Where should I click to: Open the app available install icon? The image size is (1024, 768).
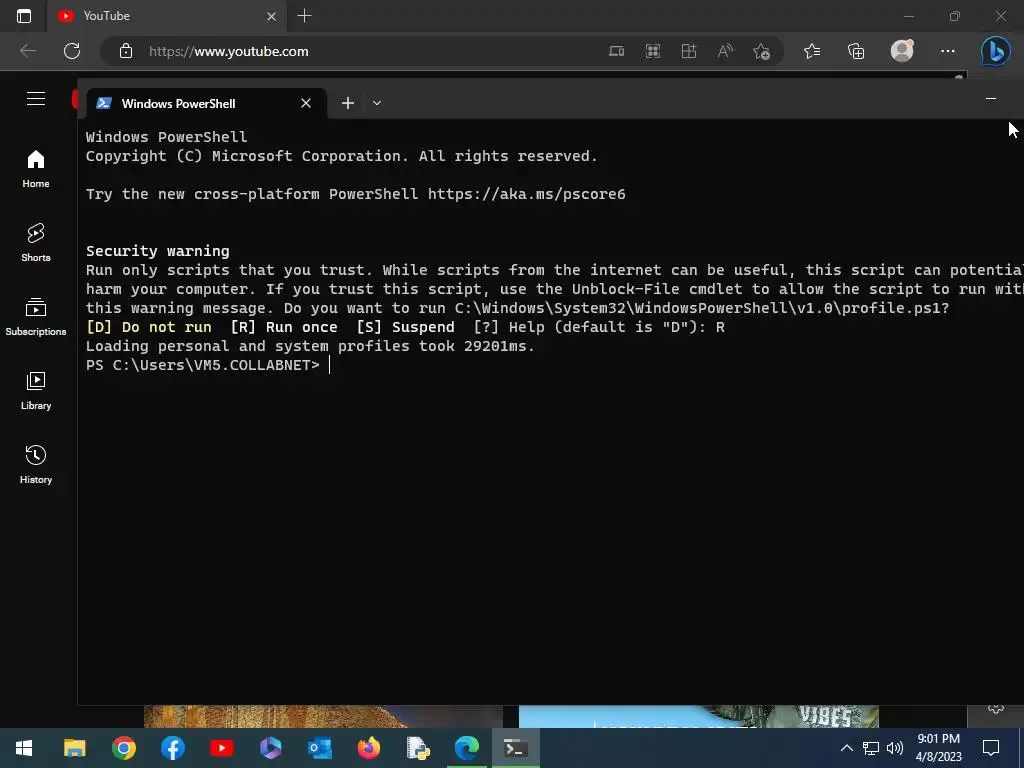616,51
